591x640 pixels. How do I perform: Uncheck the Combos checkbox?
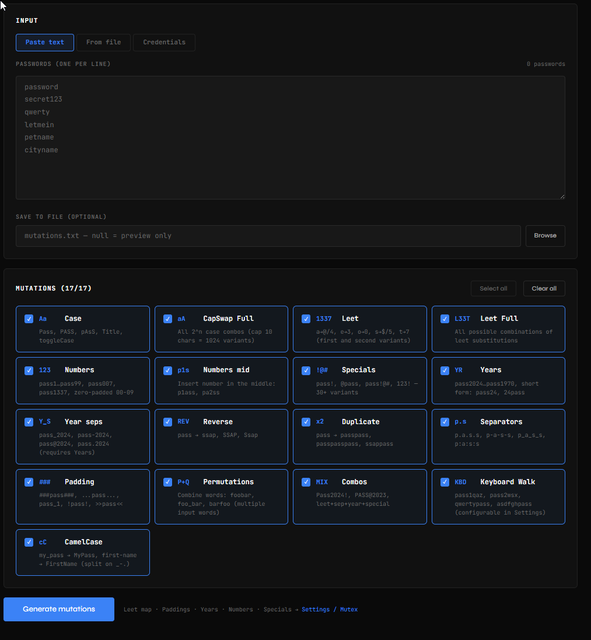306,482
